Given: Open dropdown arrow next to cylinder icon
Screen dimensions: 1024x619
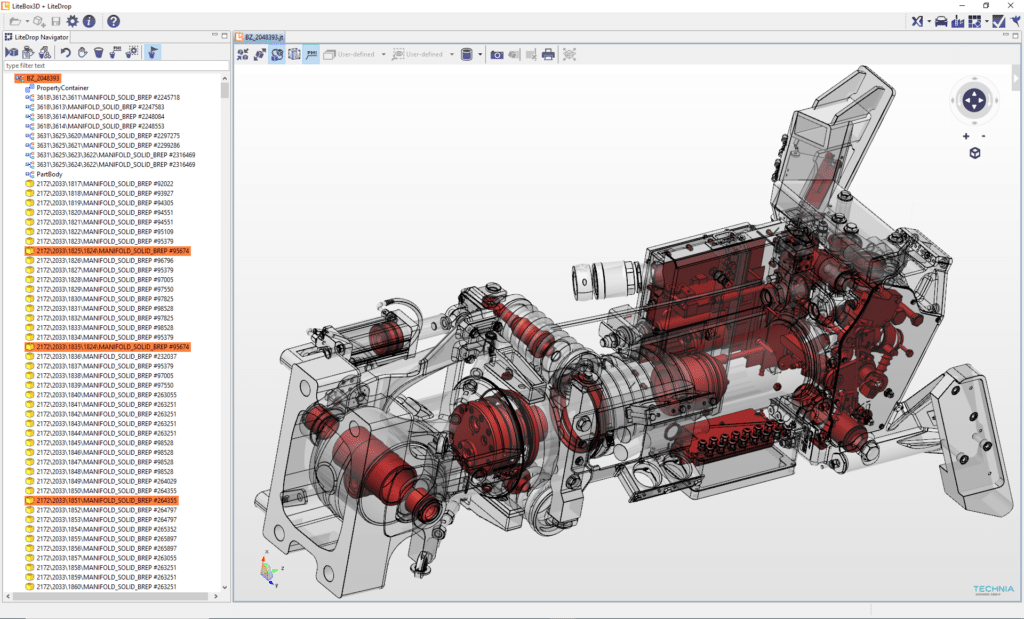Looking at the screenshot, I should pos(480,54).
